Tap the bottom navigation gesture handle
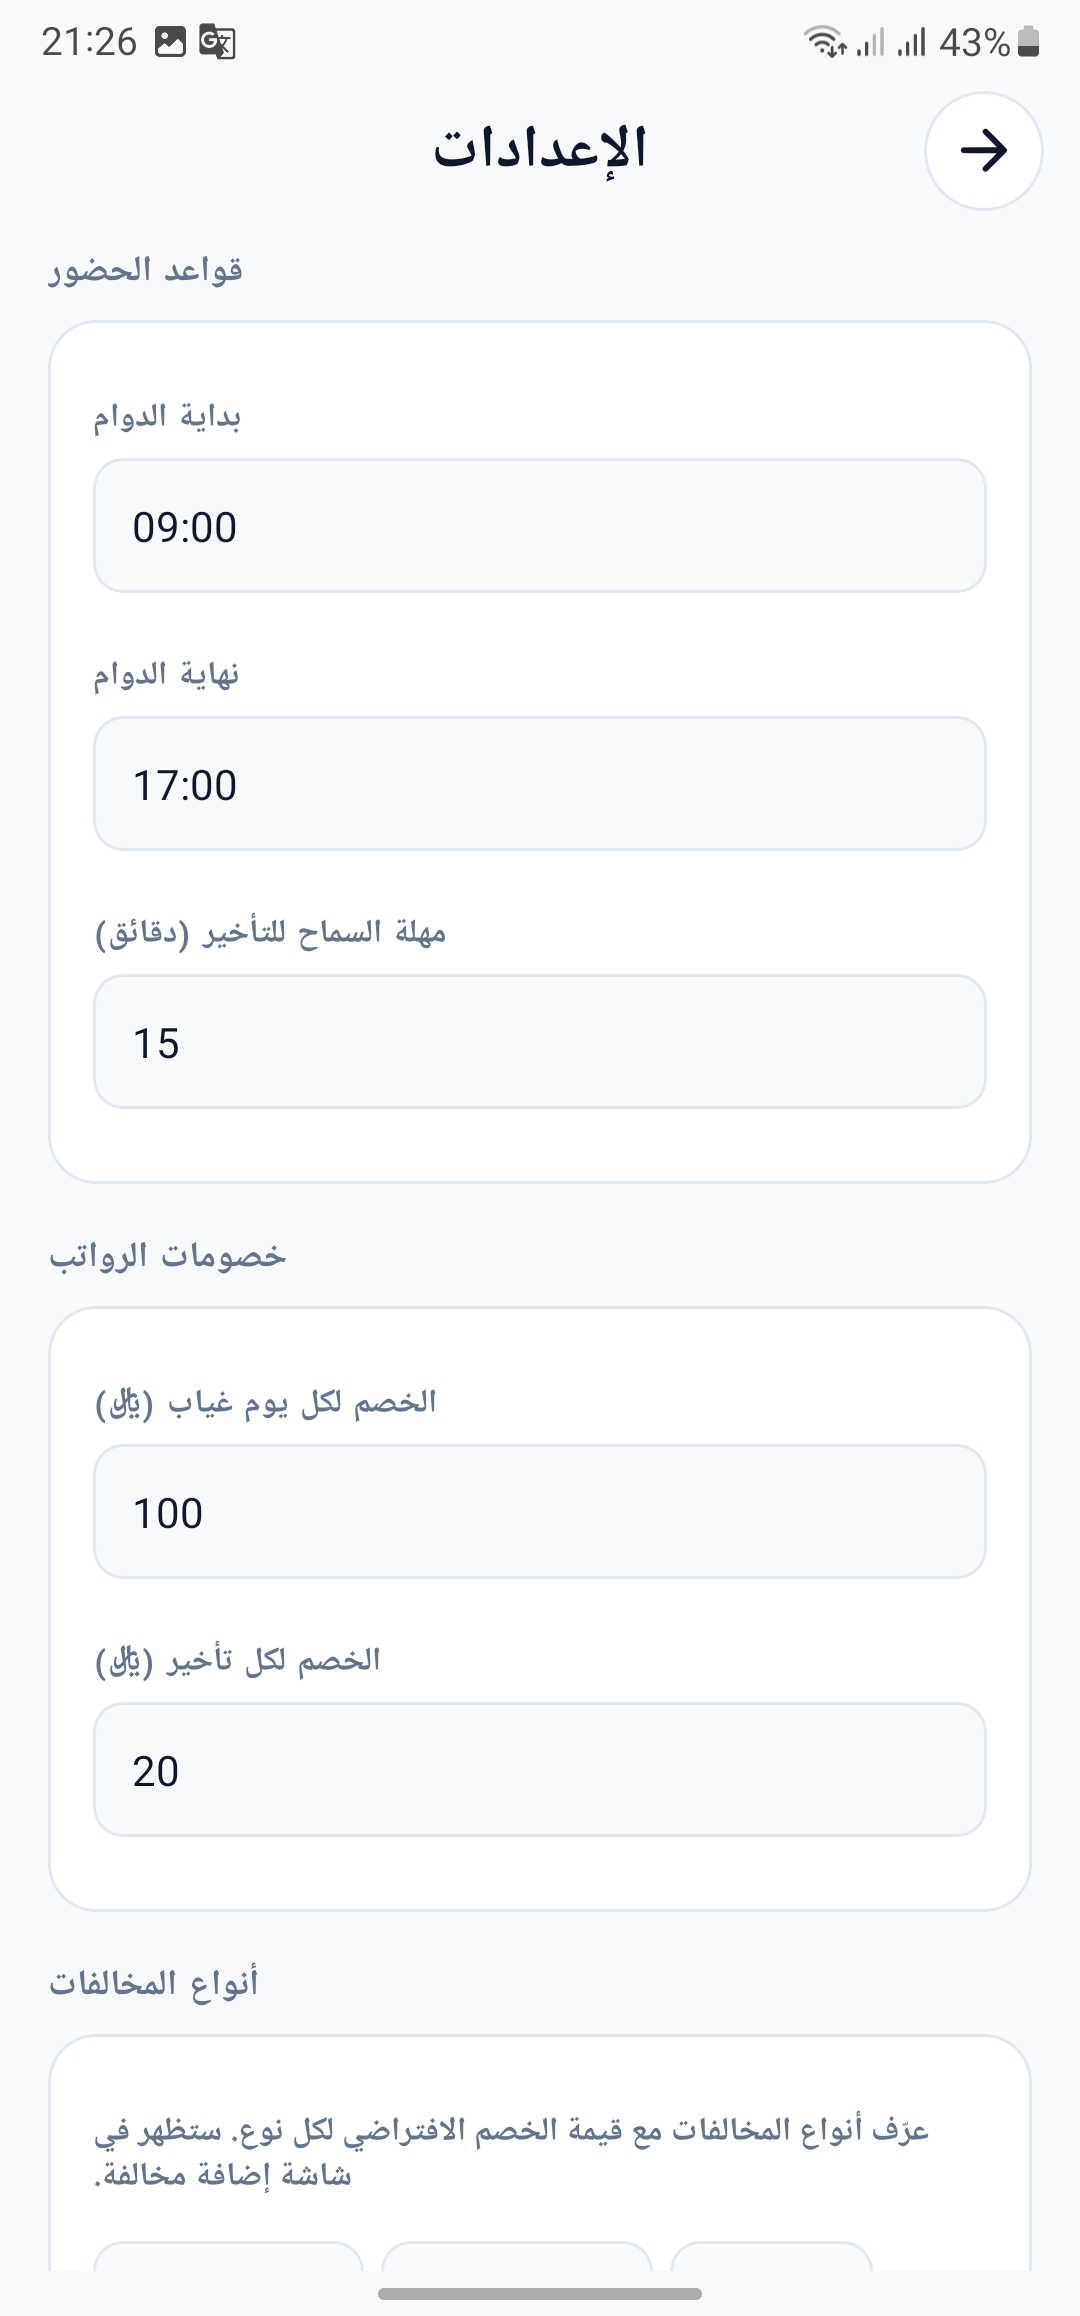The width and height of the screenshot is (1080, 2316). [x=540, y=2294]
